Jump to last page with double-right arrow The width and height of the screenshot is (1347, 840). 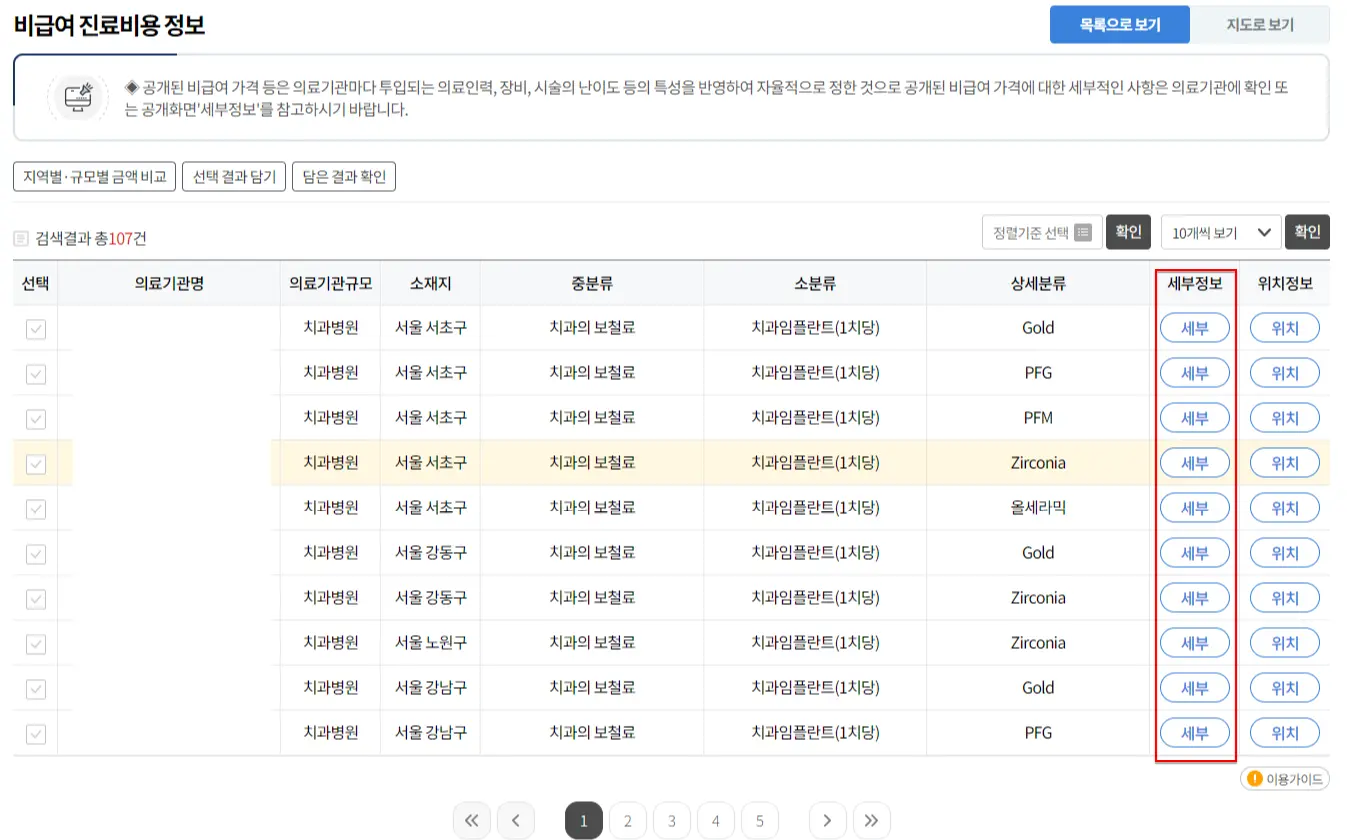pyautogui.click(x=871, y=820)
